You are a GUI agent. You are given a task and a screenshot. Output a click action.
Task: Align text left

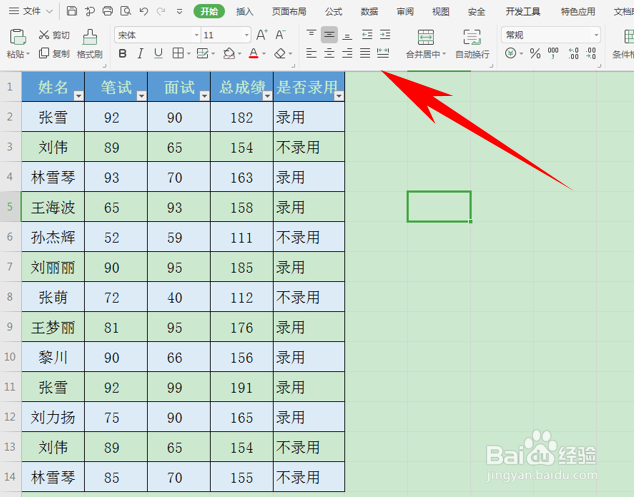click(311, 53)
